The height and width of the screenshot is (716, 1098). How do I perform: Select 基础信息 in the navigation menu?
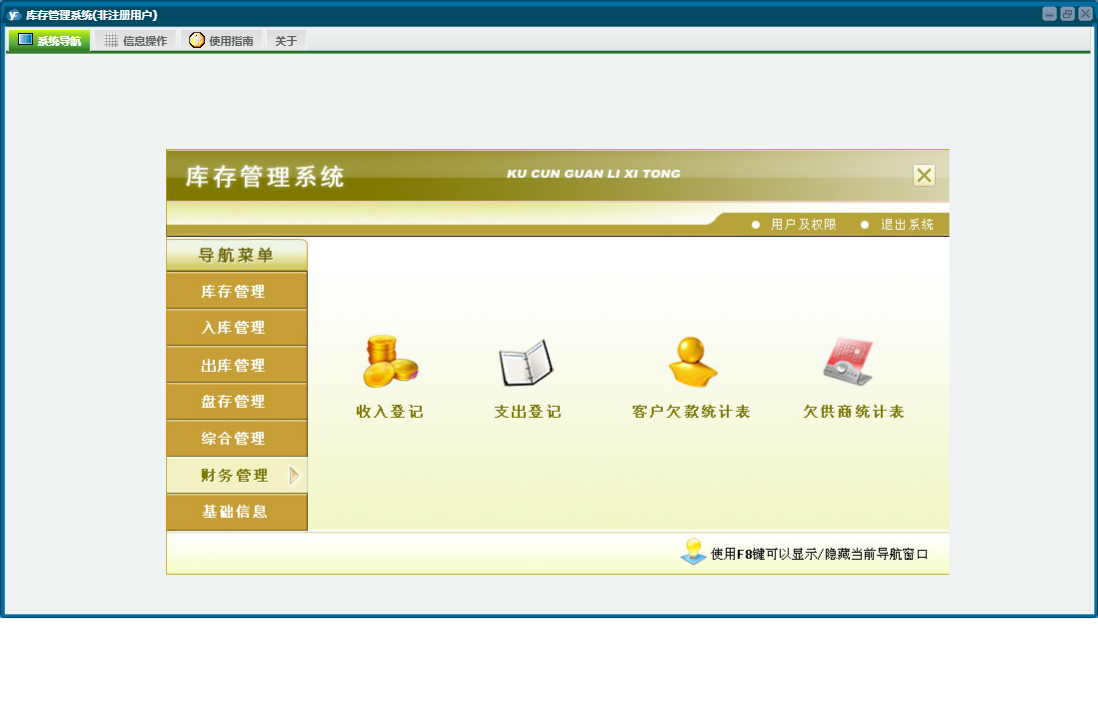[237, 512]
